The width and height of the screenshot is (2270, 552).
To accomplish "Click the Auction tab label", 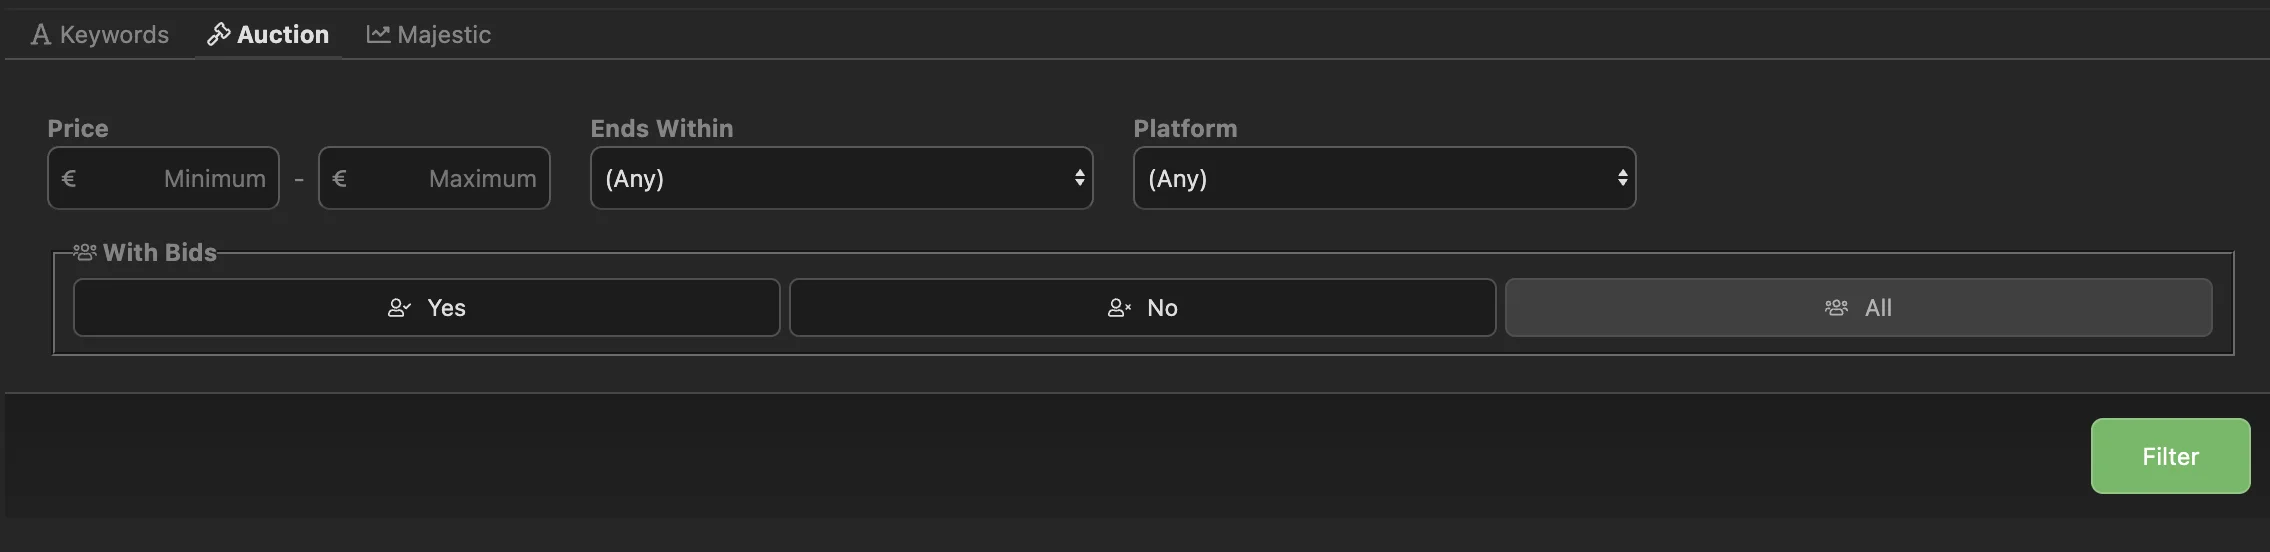I will pos(283,35).
